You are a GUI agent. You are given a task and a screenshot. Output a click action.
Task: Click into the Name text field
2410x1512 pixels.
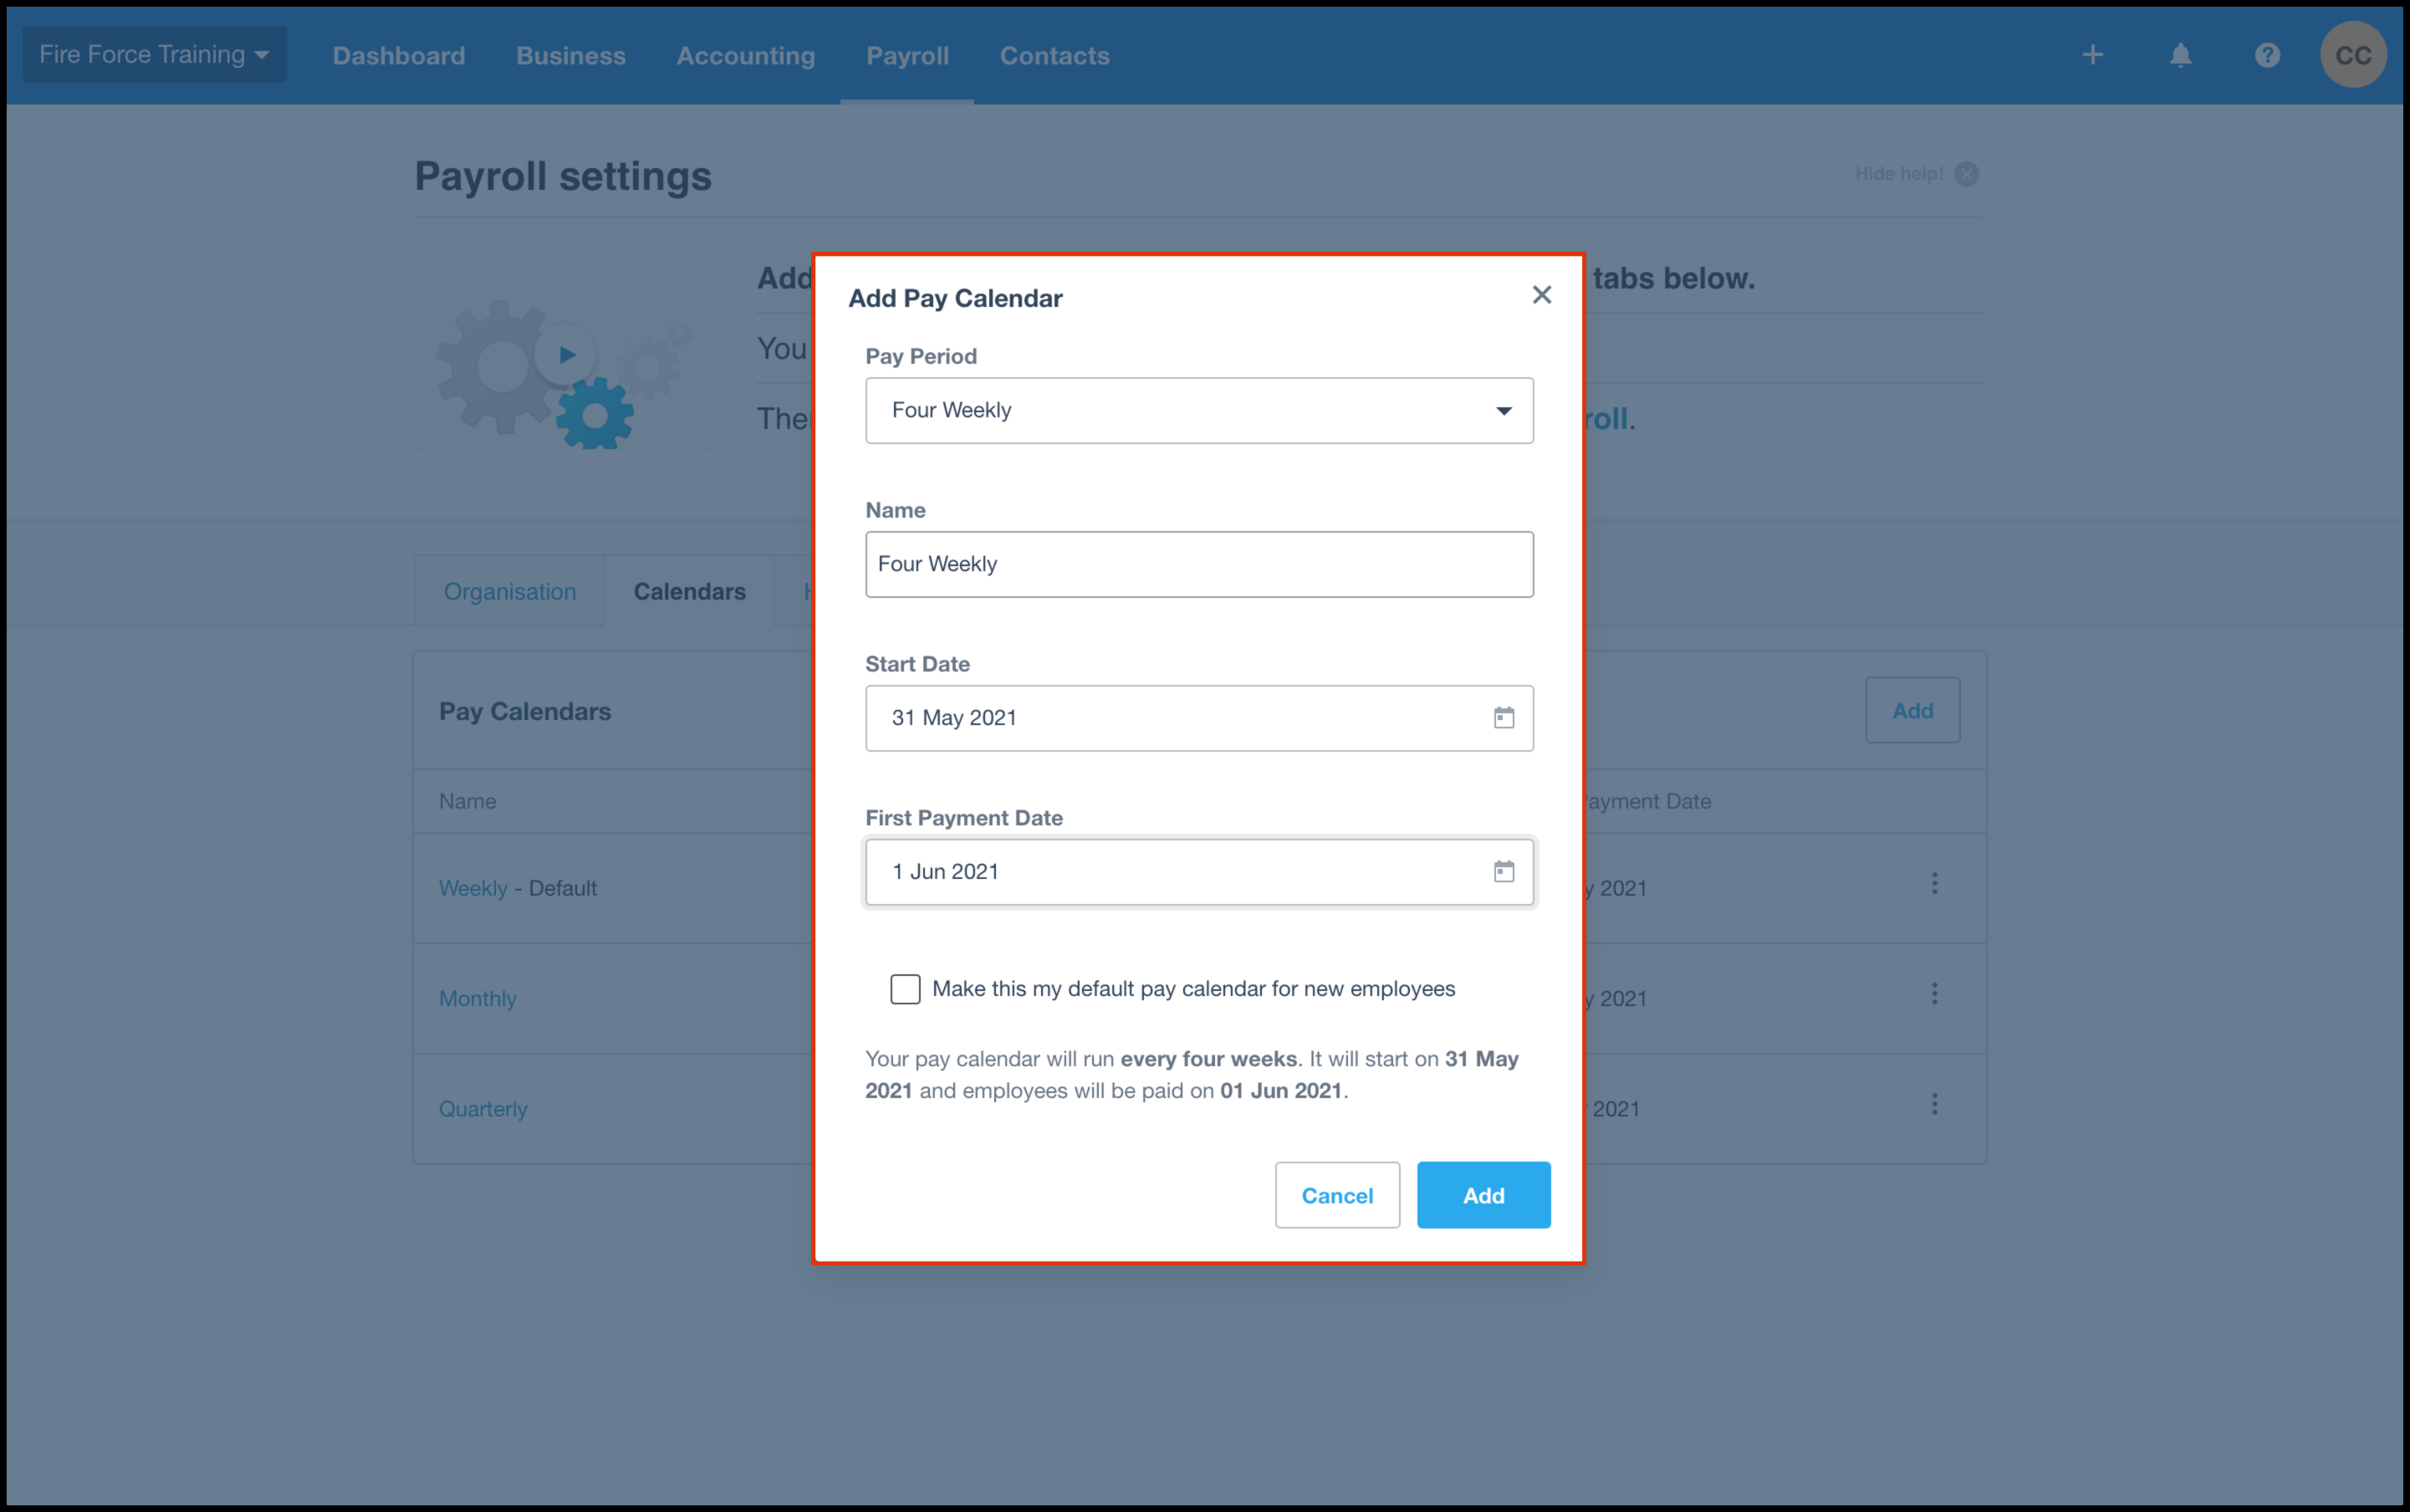click(x=1198, y=565)
